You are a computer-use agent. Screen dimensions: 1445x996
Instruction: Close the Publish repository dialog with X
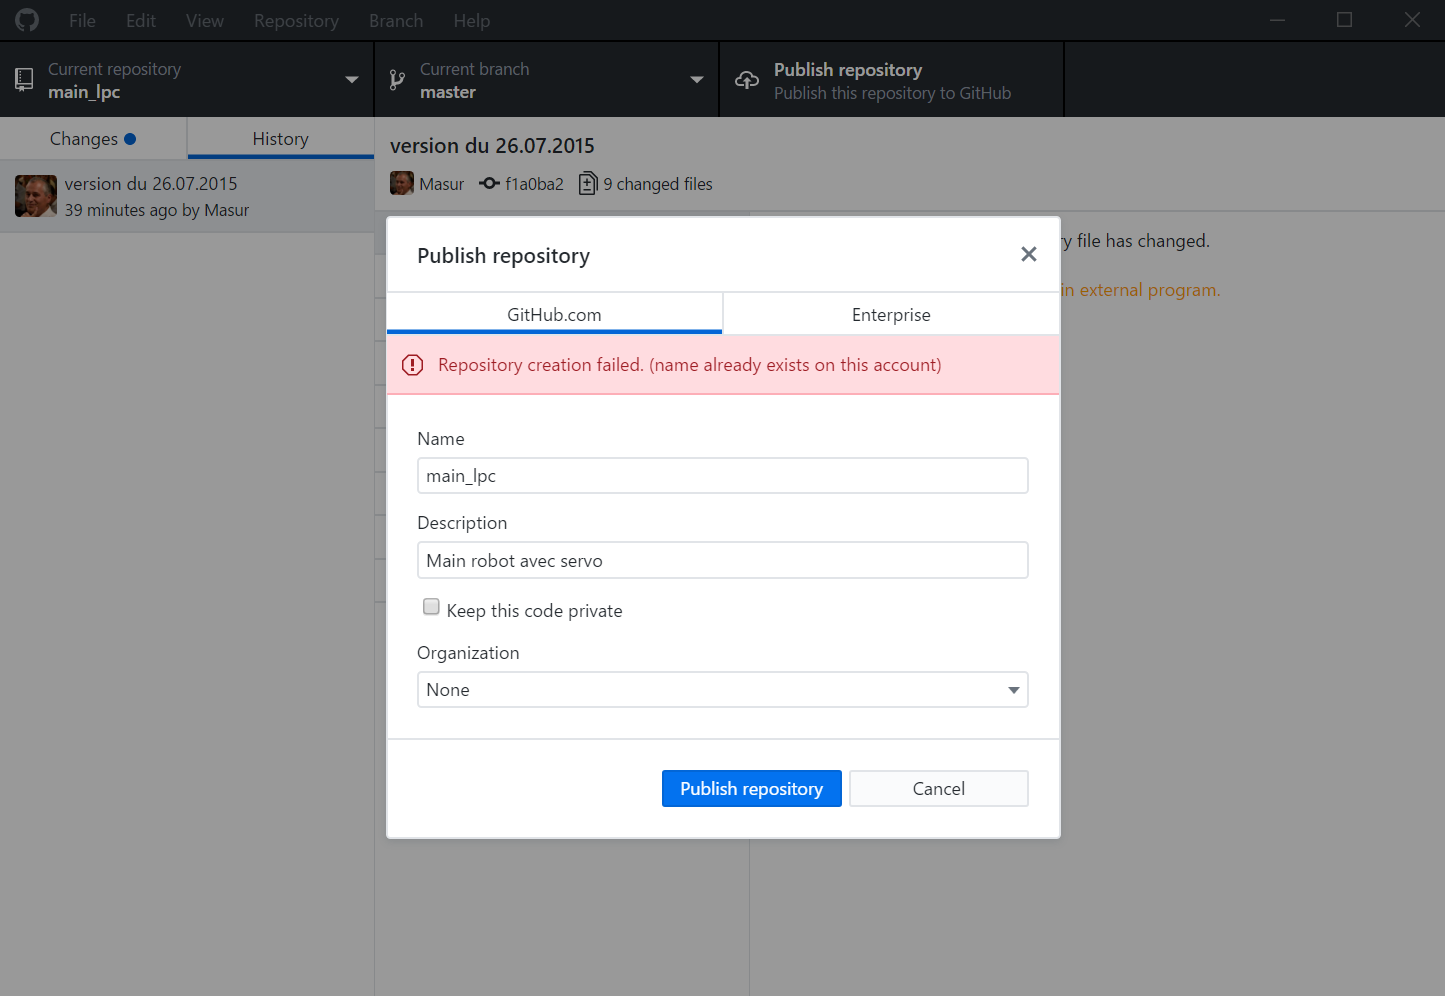(1028, 254)
